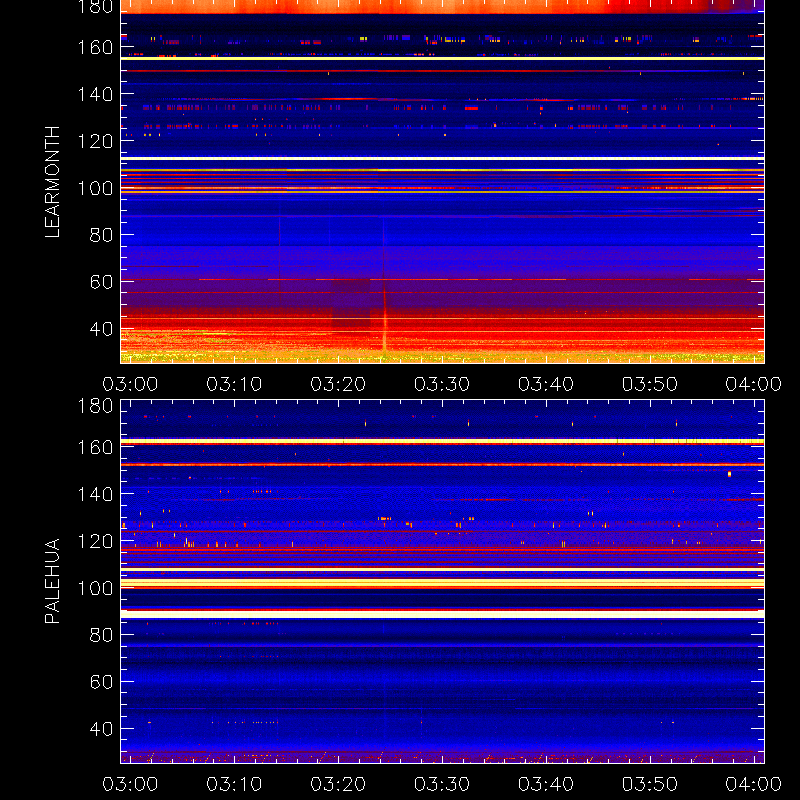
Task: Click the 60 frequency label on Palehua axis
Action: tap(101, 682)
